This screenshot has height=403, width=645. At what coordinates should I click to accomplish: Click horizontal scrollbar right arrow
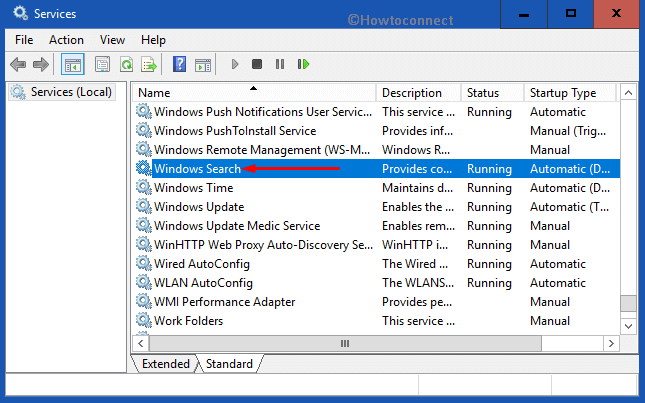pyautogui.click(x=611, y=343)
